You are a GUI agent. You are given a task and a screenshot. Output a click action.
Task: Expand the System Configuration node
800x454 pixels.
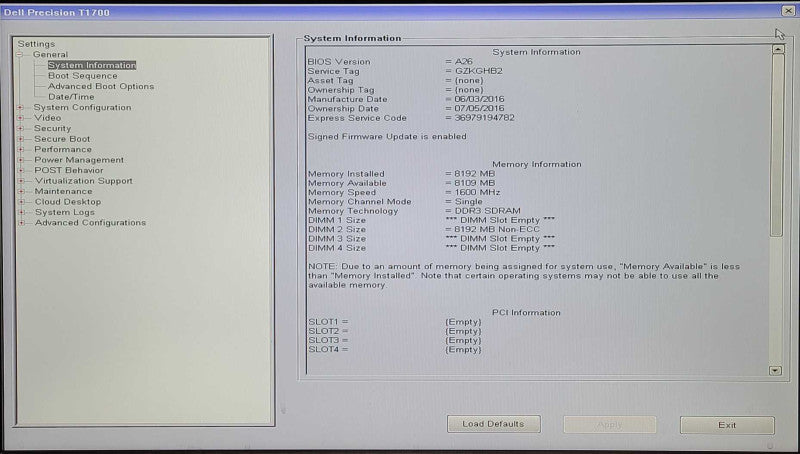pyautogui.click(x=20, y=108)
